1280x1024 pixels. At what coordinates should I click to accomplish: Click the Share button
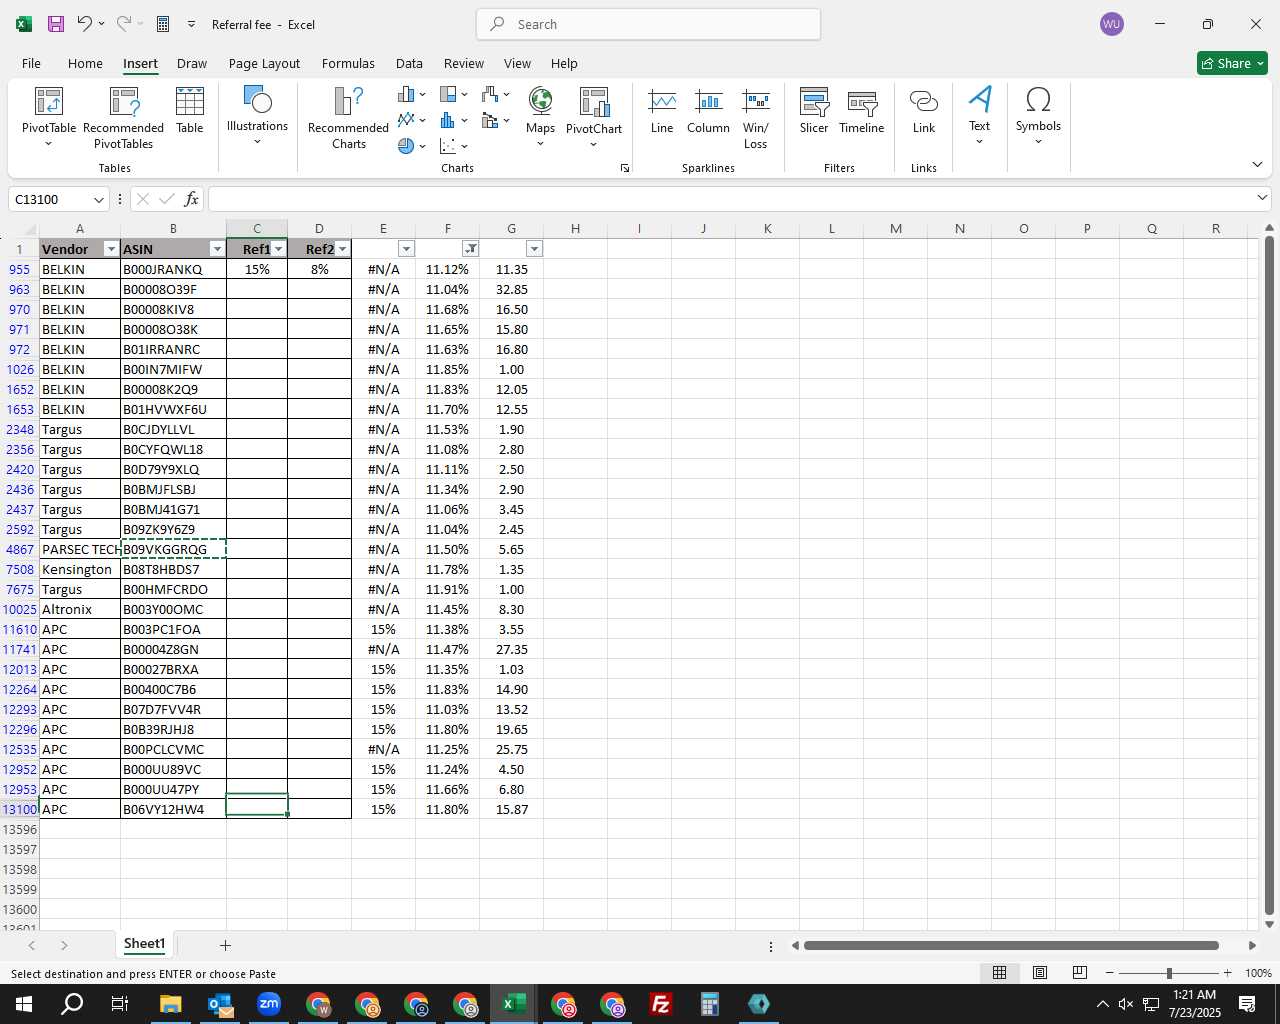(x=1232, y=63)
